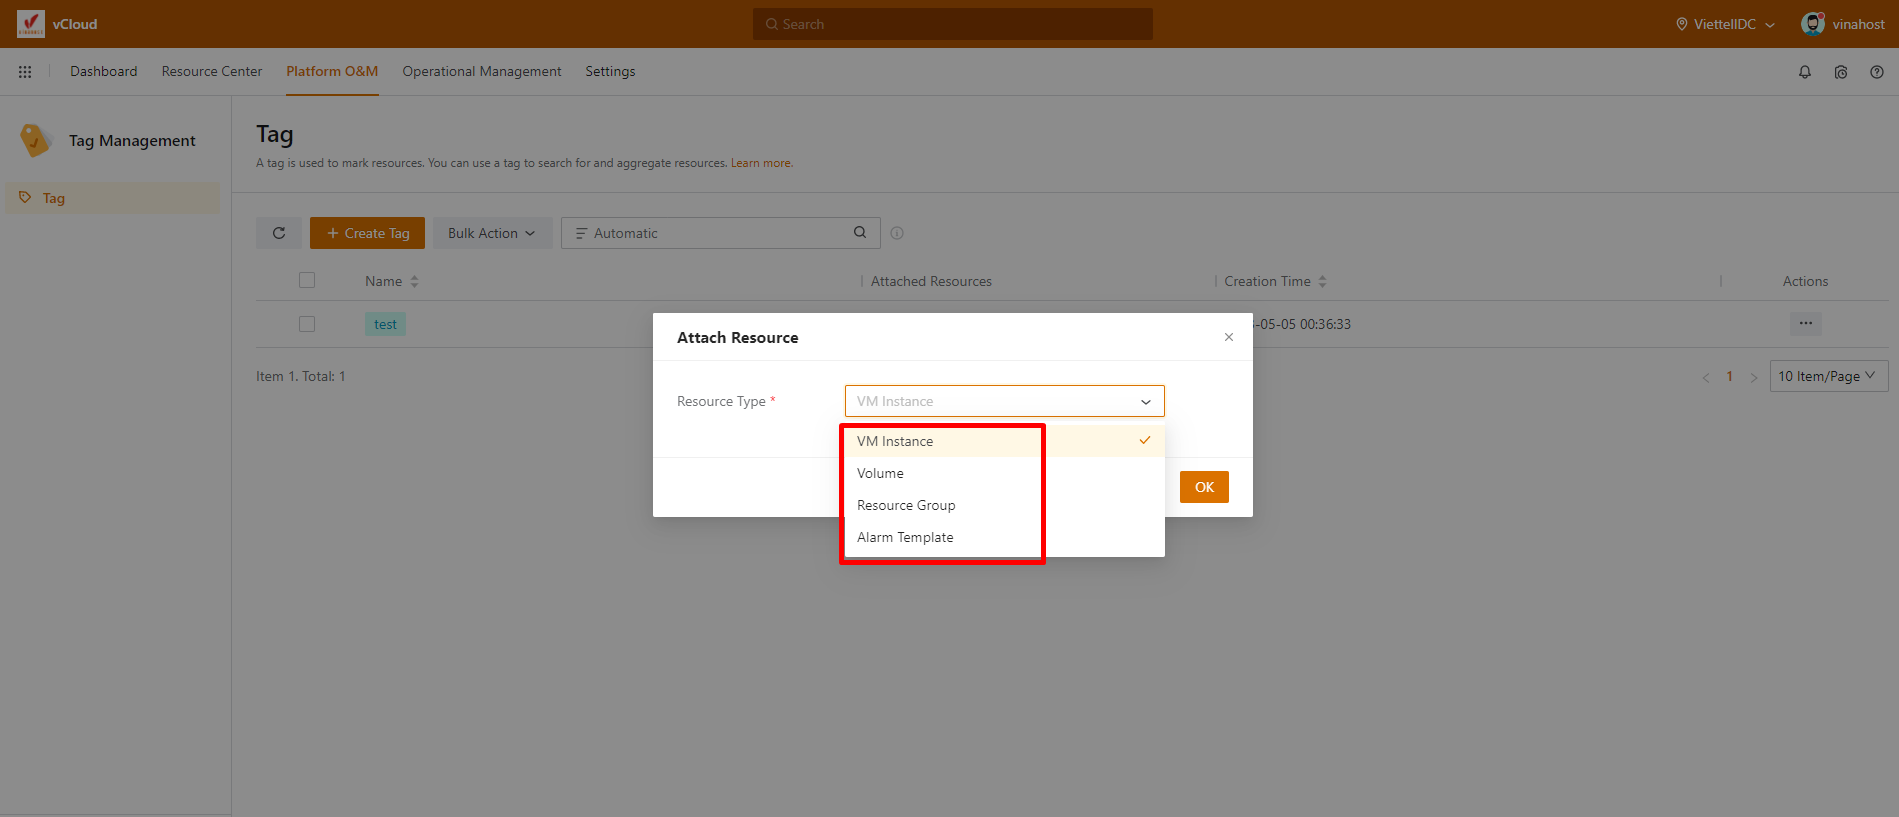1899x817 pixels.
Task: Click the search magnifier in filter box
Action: pyautogui.click(x=859, y=233)
